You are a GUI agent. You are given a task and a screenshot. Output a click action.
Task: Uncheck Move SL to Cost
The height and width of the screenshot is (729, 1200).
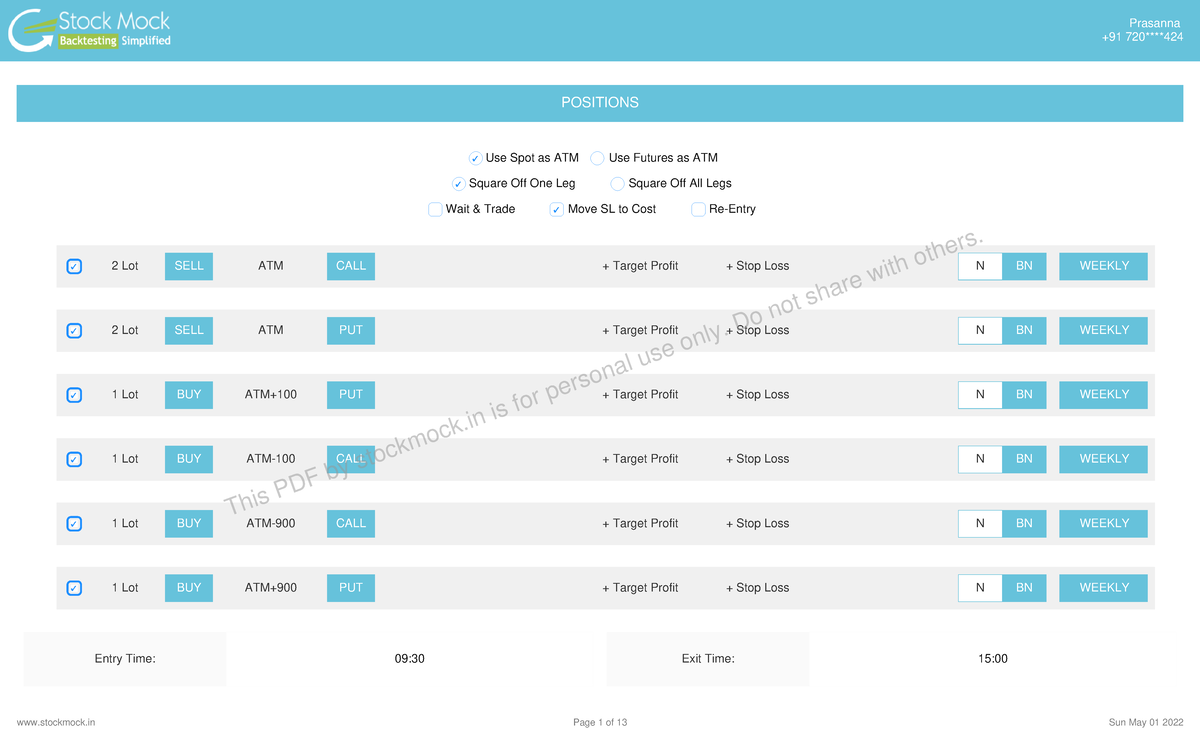(556, 209)
